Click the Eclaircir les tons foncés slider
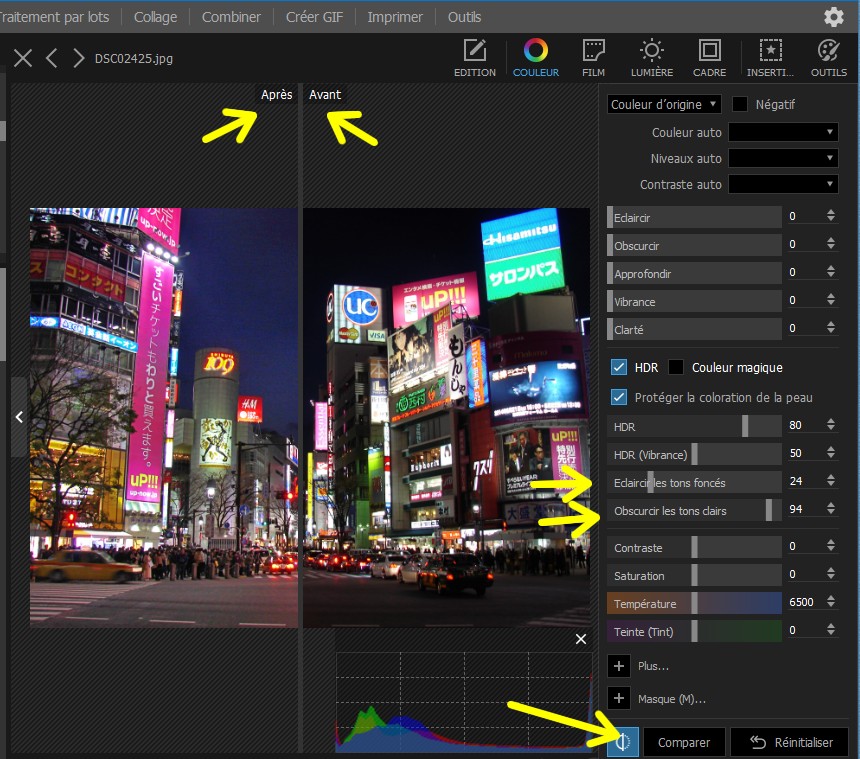Screen dimensions: 860x759 click(x=694, y=482)
